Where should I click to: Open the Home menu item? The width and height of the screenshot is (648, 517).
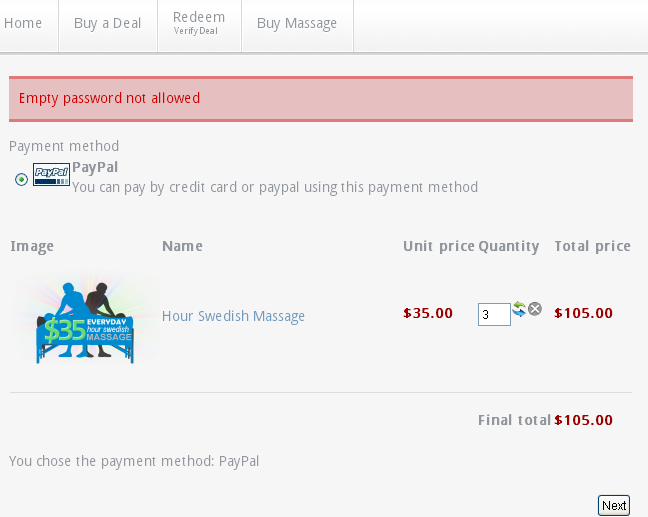[23, 23]
